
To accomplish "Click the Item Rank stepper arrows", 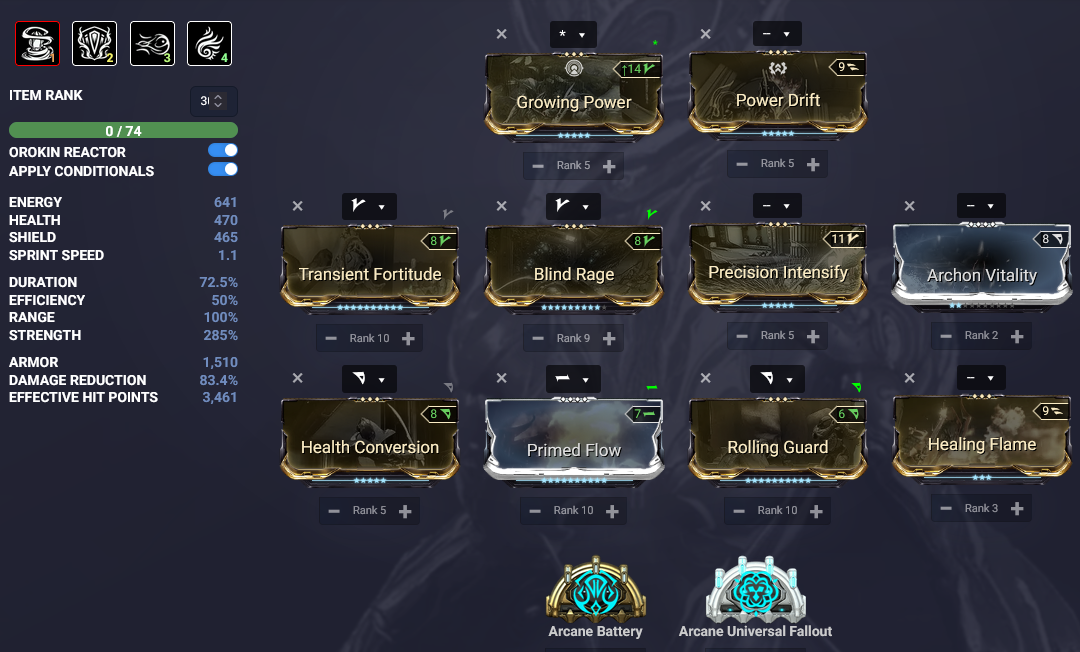I will (218, 101).
